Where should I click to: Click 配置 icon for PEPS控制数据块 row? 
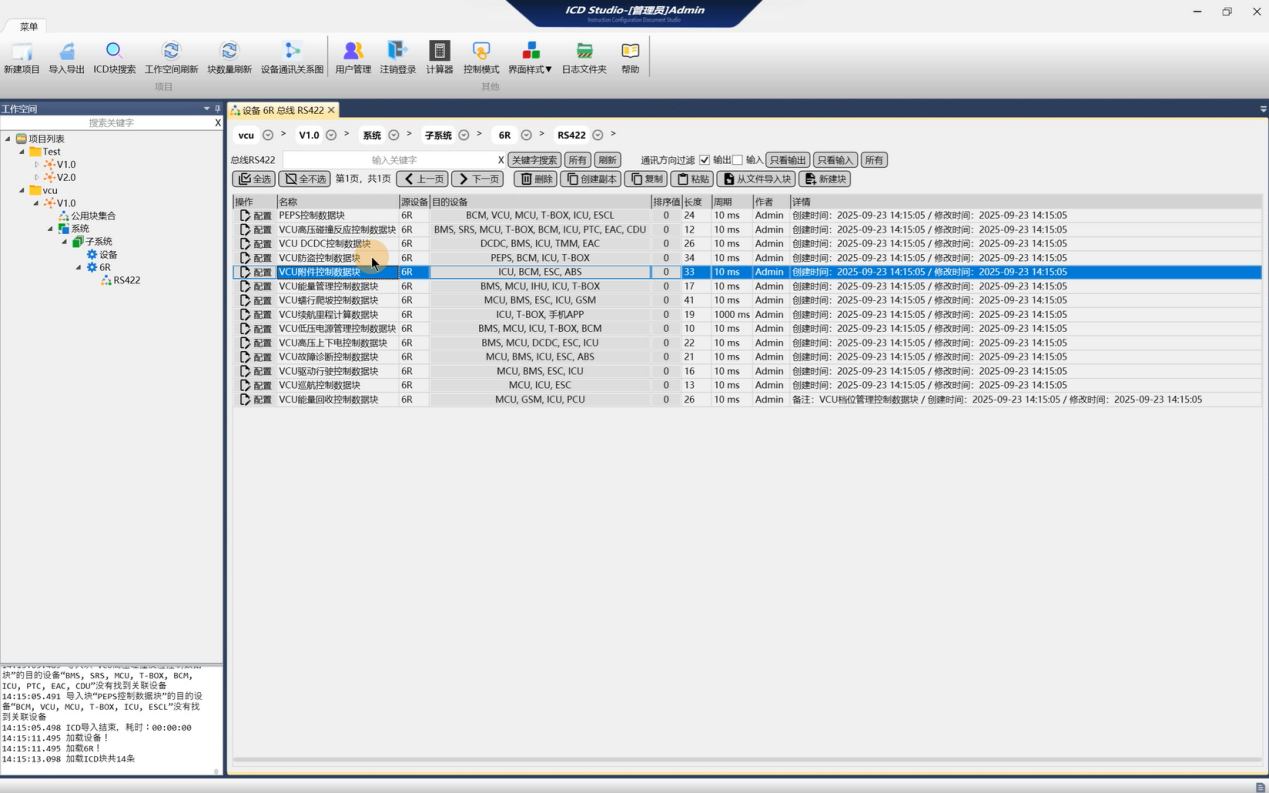[246, 215]
